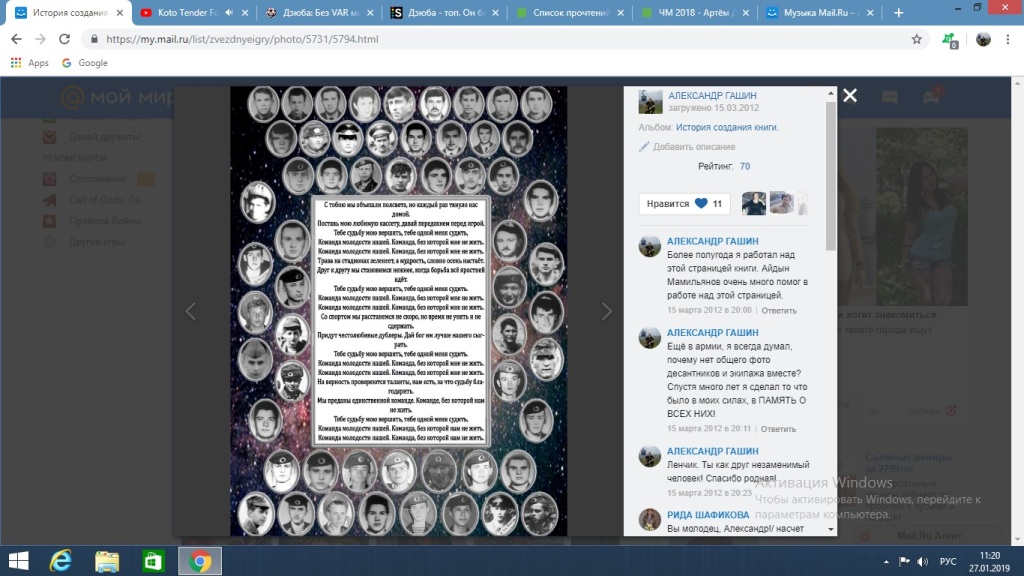The height and width of the screenshot is (576, 1024).
Task: Click РИДА ШАФИКОВА avatar
Action: coord(650,520)
